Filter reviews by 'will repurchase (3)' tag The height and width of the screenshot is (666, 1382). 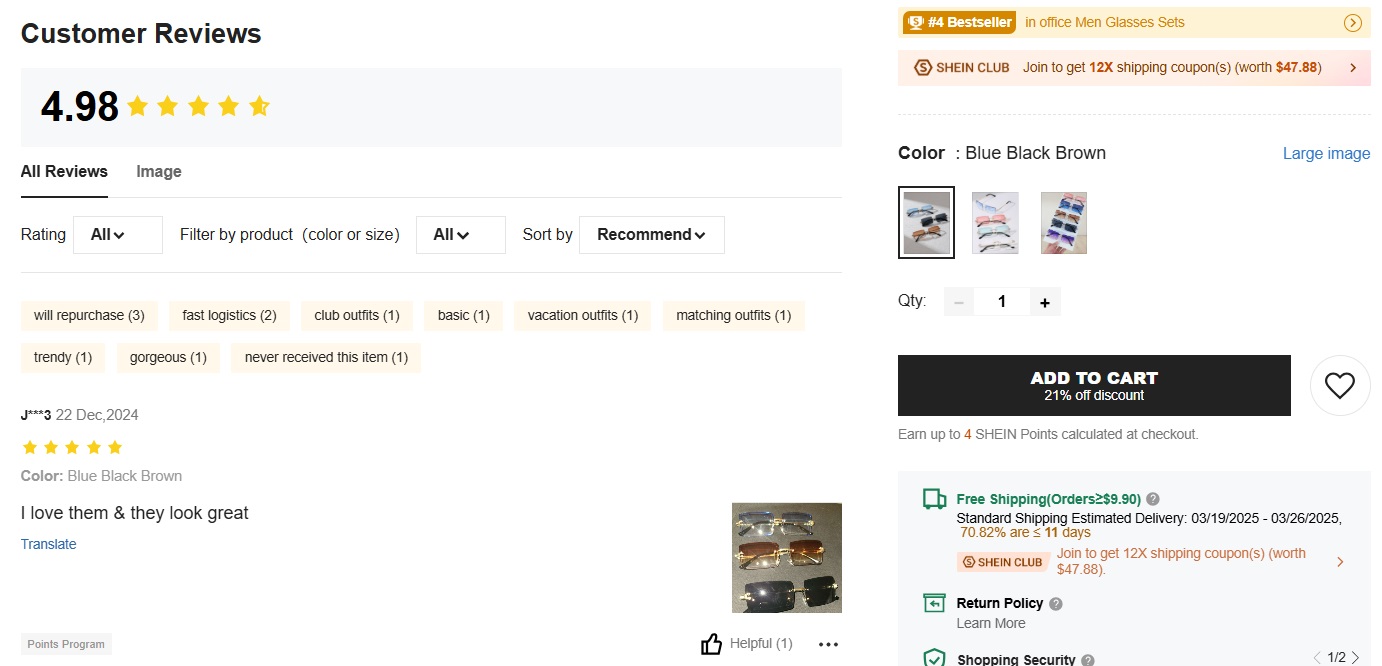pos(89,316)
